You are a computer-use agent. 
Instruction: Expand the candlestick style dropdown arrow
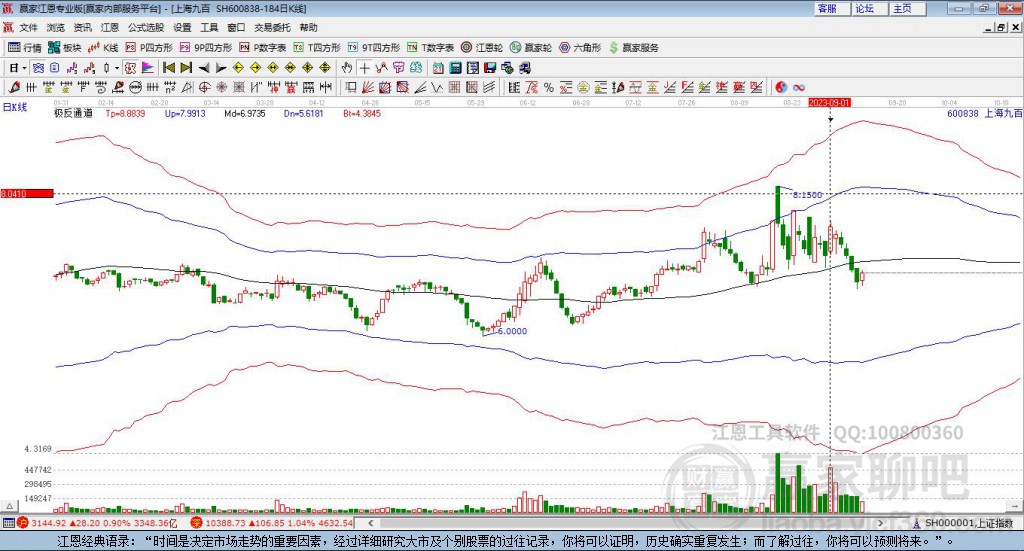pyautogui.click(x=117, y=68)
